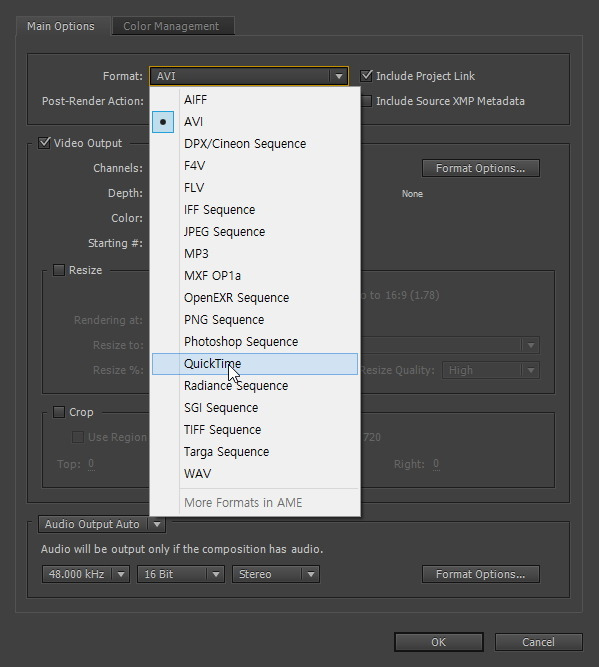599x667 pixels.
Task: Pick the MP3 format entry
Action: 255,254
